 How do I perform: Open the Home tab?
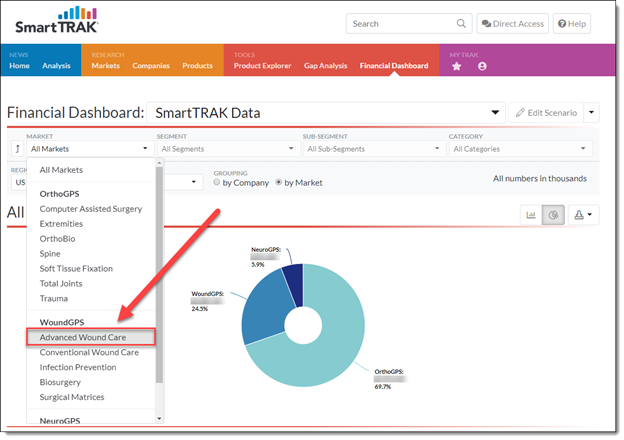pos(20,66)
